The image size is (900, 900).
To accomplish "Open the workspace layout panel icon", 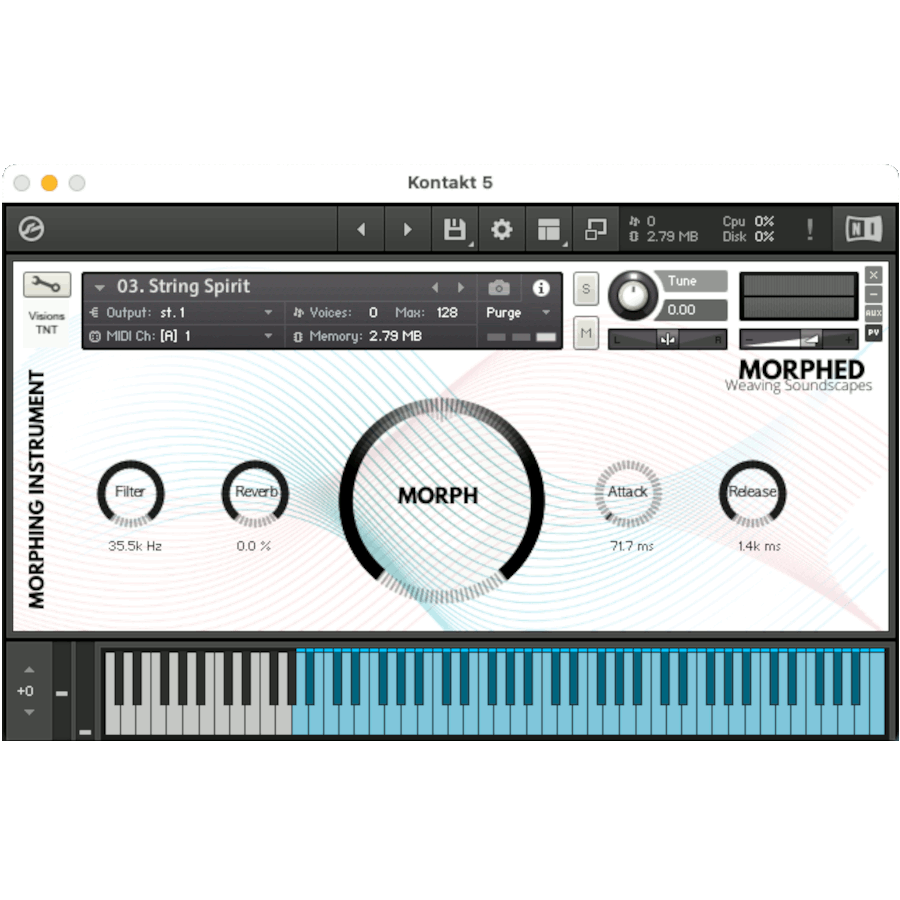I will click(549, 230).
